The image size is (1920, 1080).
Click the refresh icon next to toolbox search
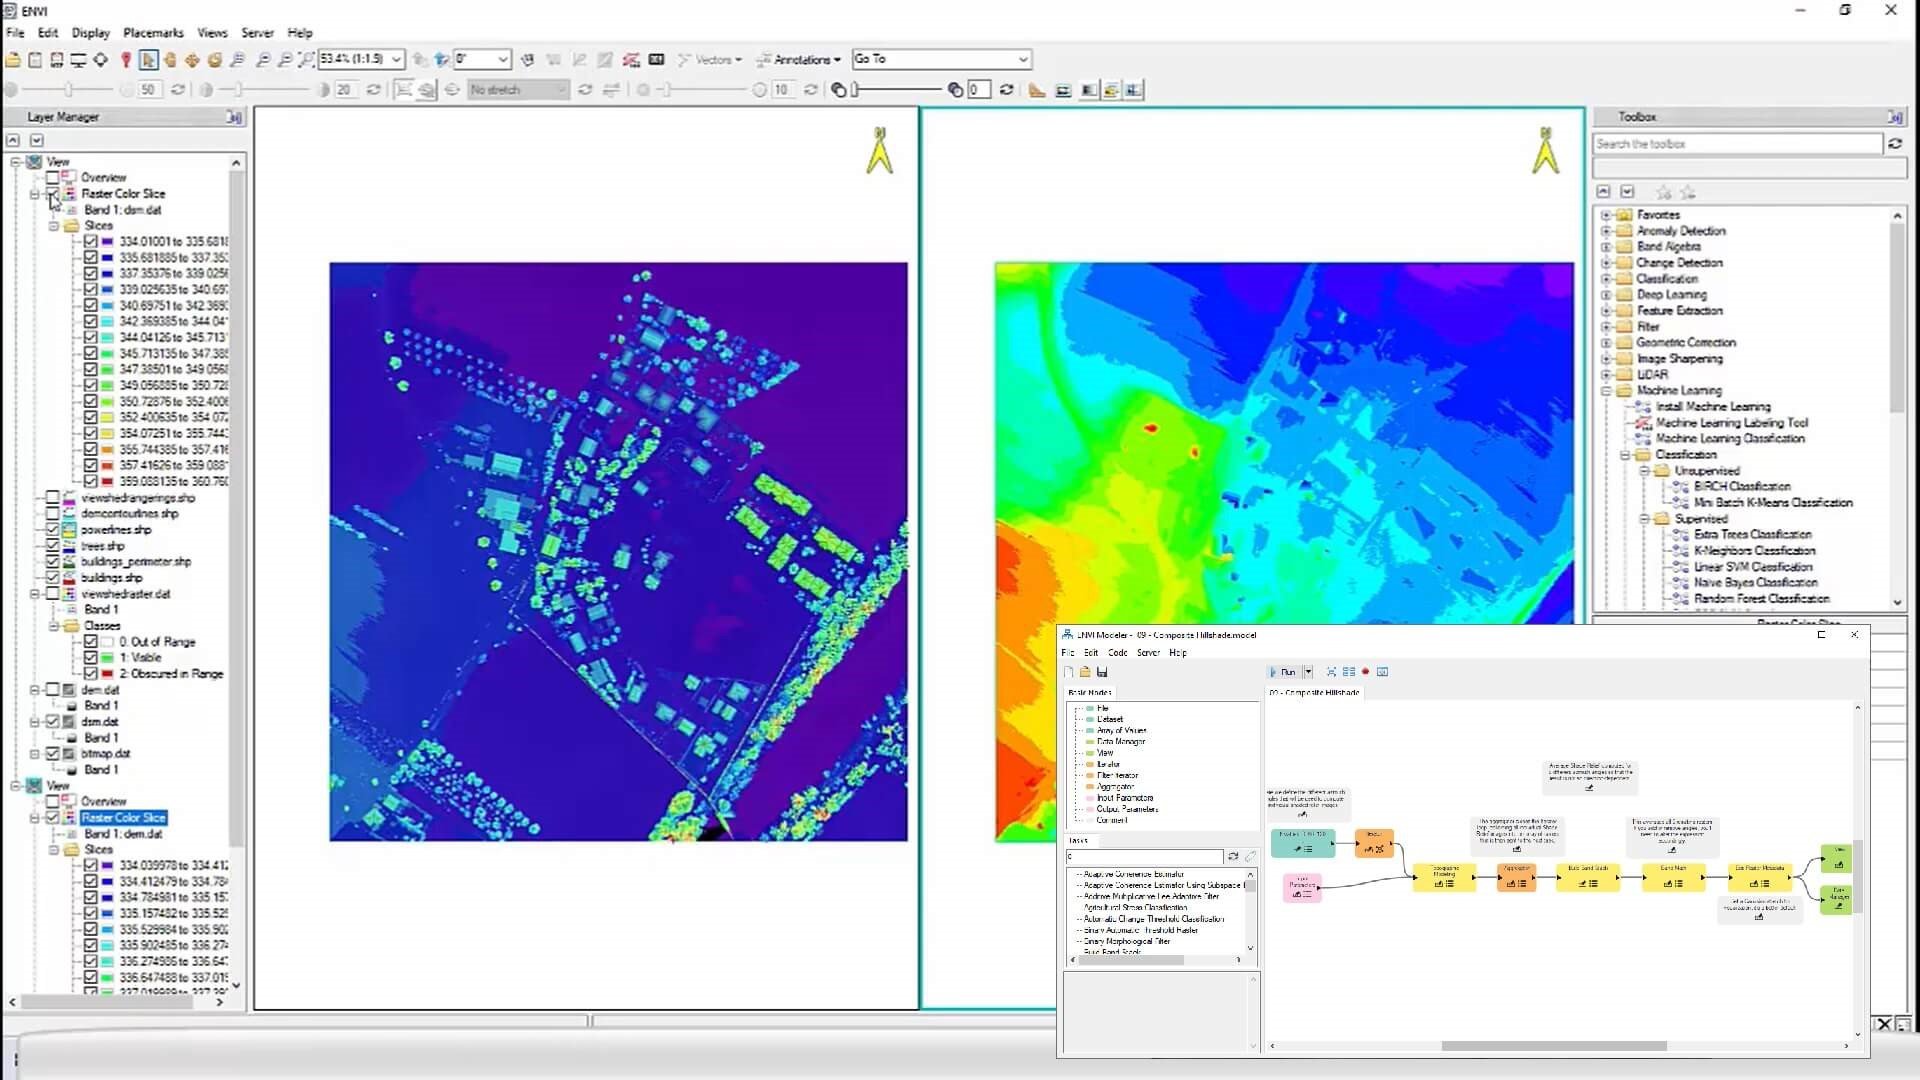coord(1895,144)
